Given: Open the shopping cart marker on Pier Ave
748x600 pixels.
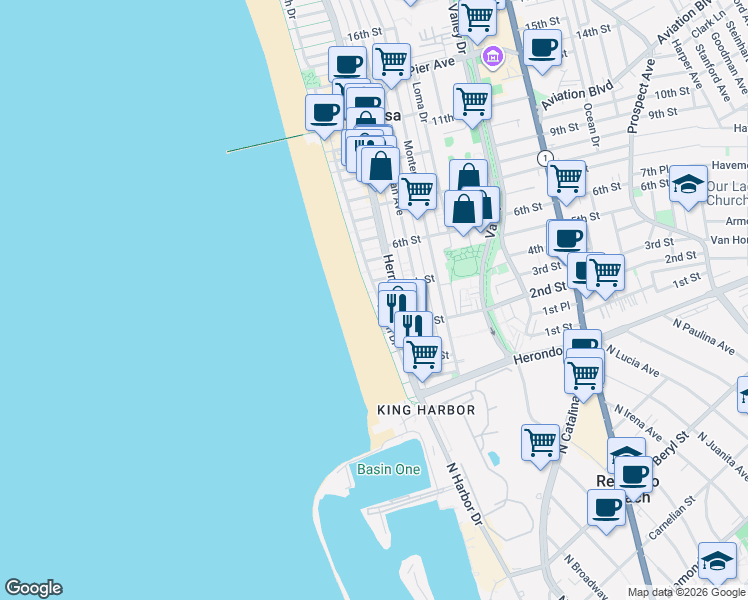Looking at the screenshot, I should pos(391,63).
